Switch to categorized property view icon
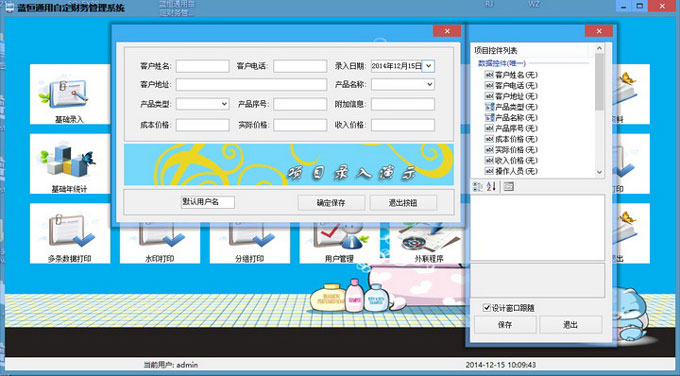 (477, 187)
